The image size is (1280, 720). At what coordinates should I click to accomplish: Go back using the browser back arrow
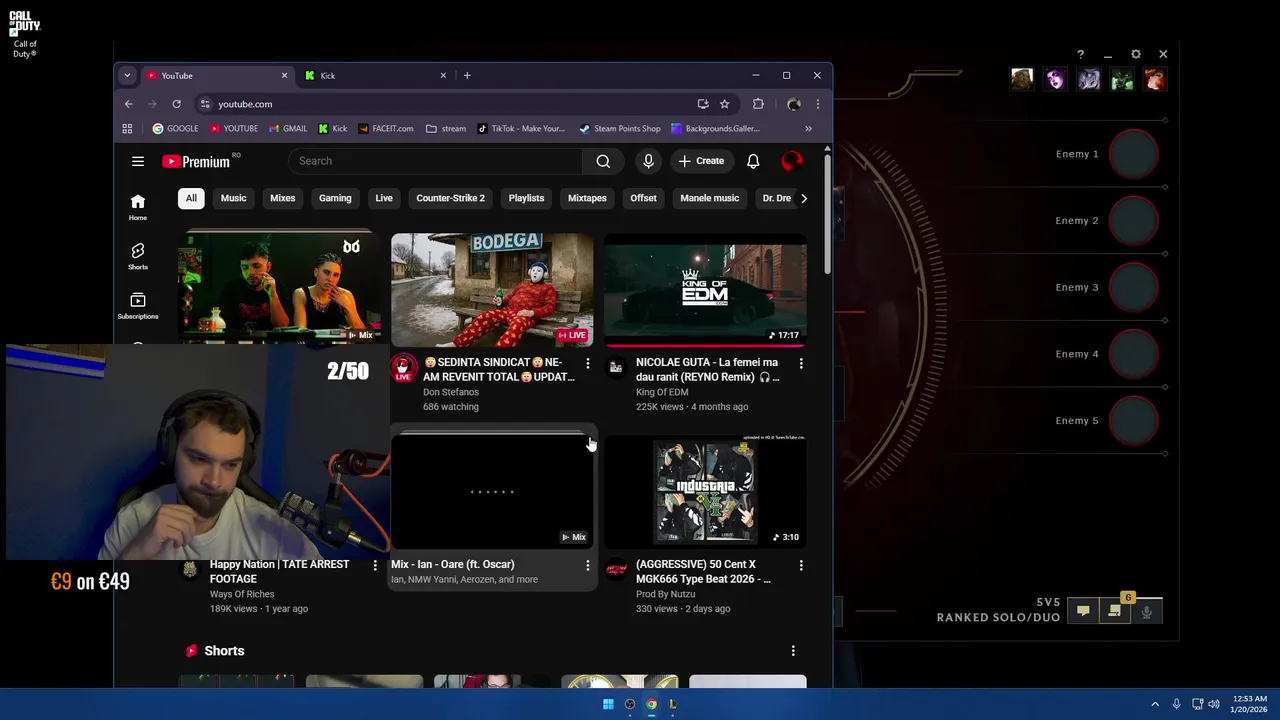(x=128, y=104)
